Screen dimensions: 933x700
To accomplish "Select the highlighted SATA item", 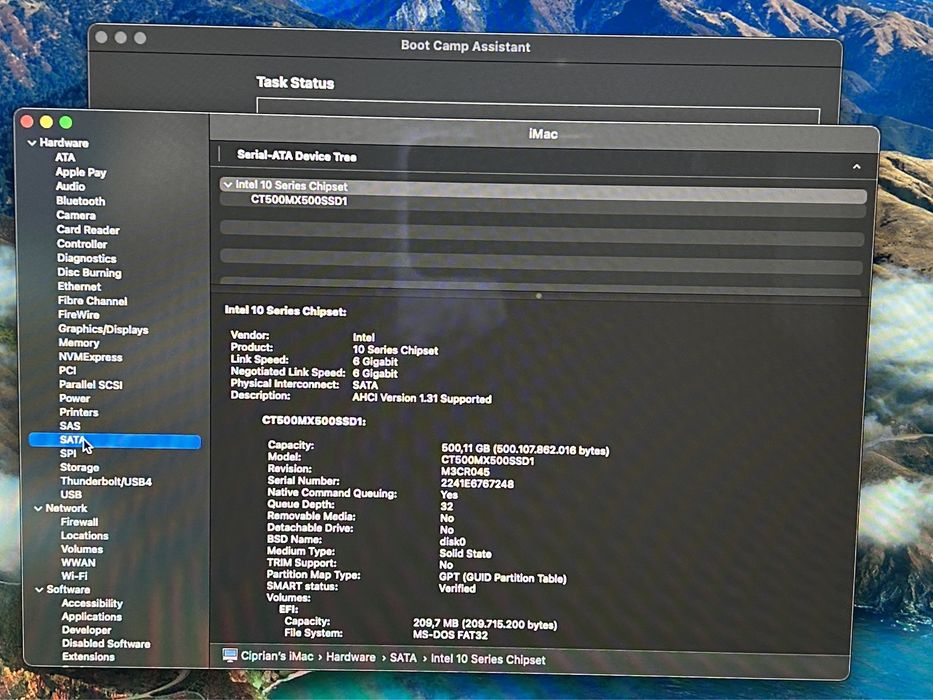I will [x=114, y=441].
